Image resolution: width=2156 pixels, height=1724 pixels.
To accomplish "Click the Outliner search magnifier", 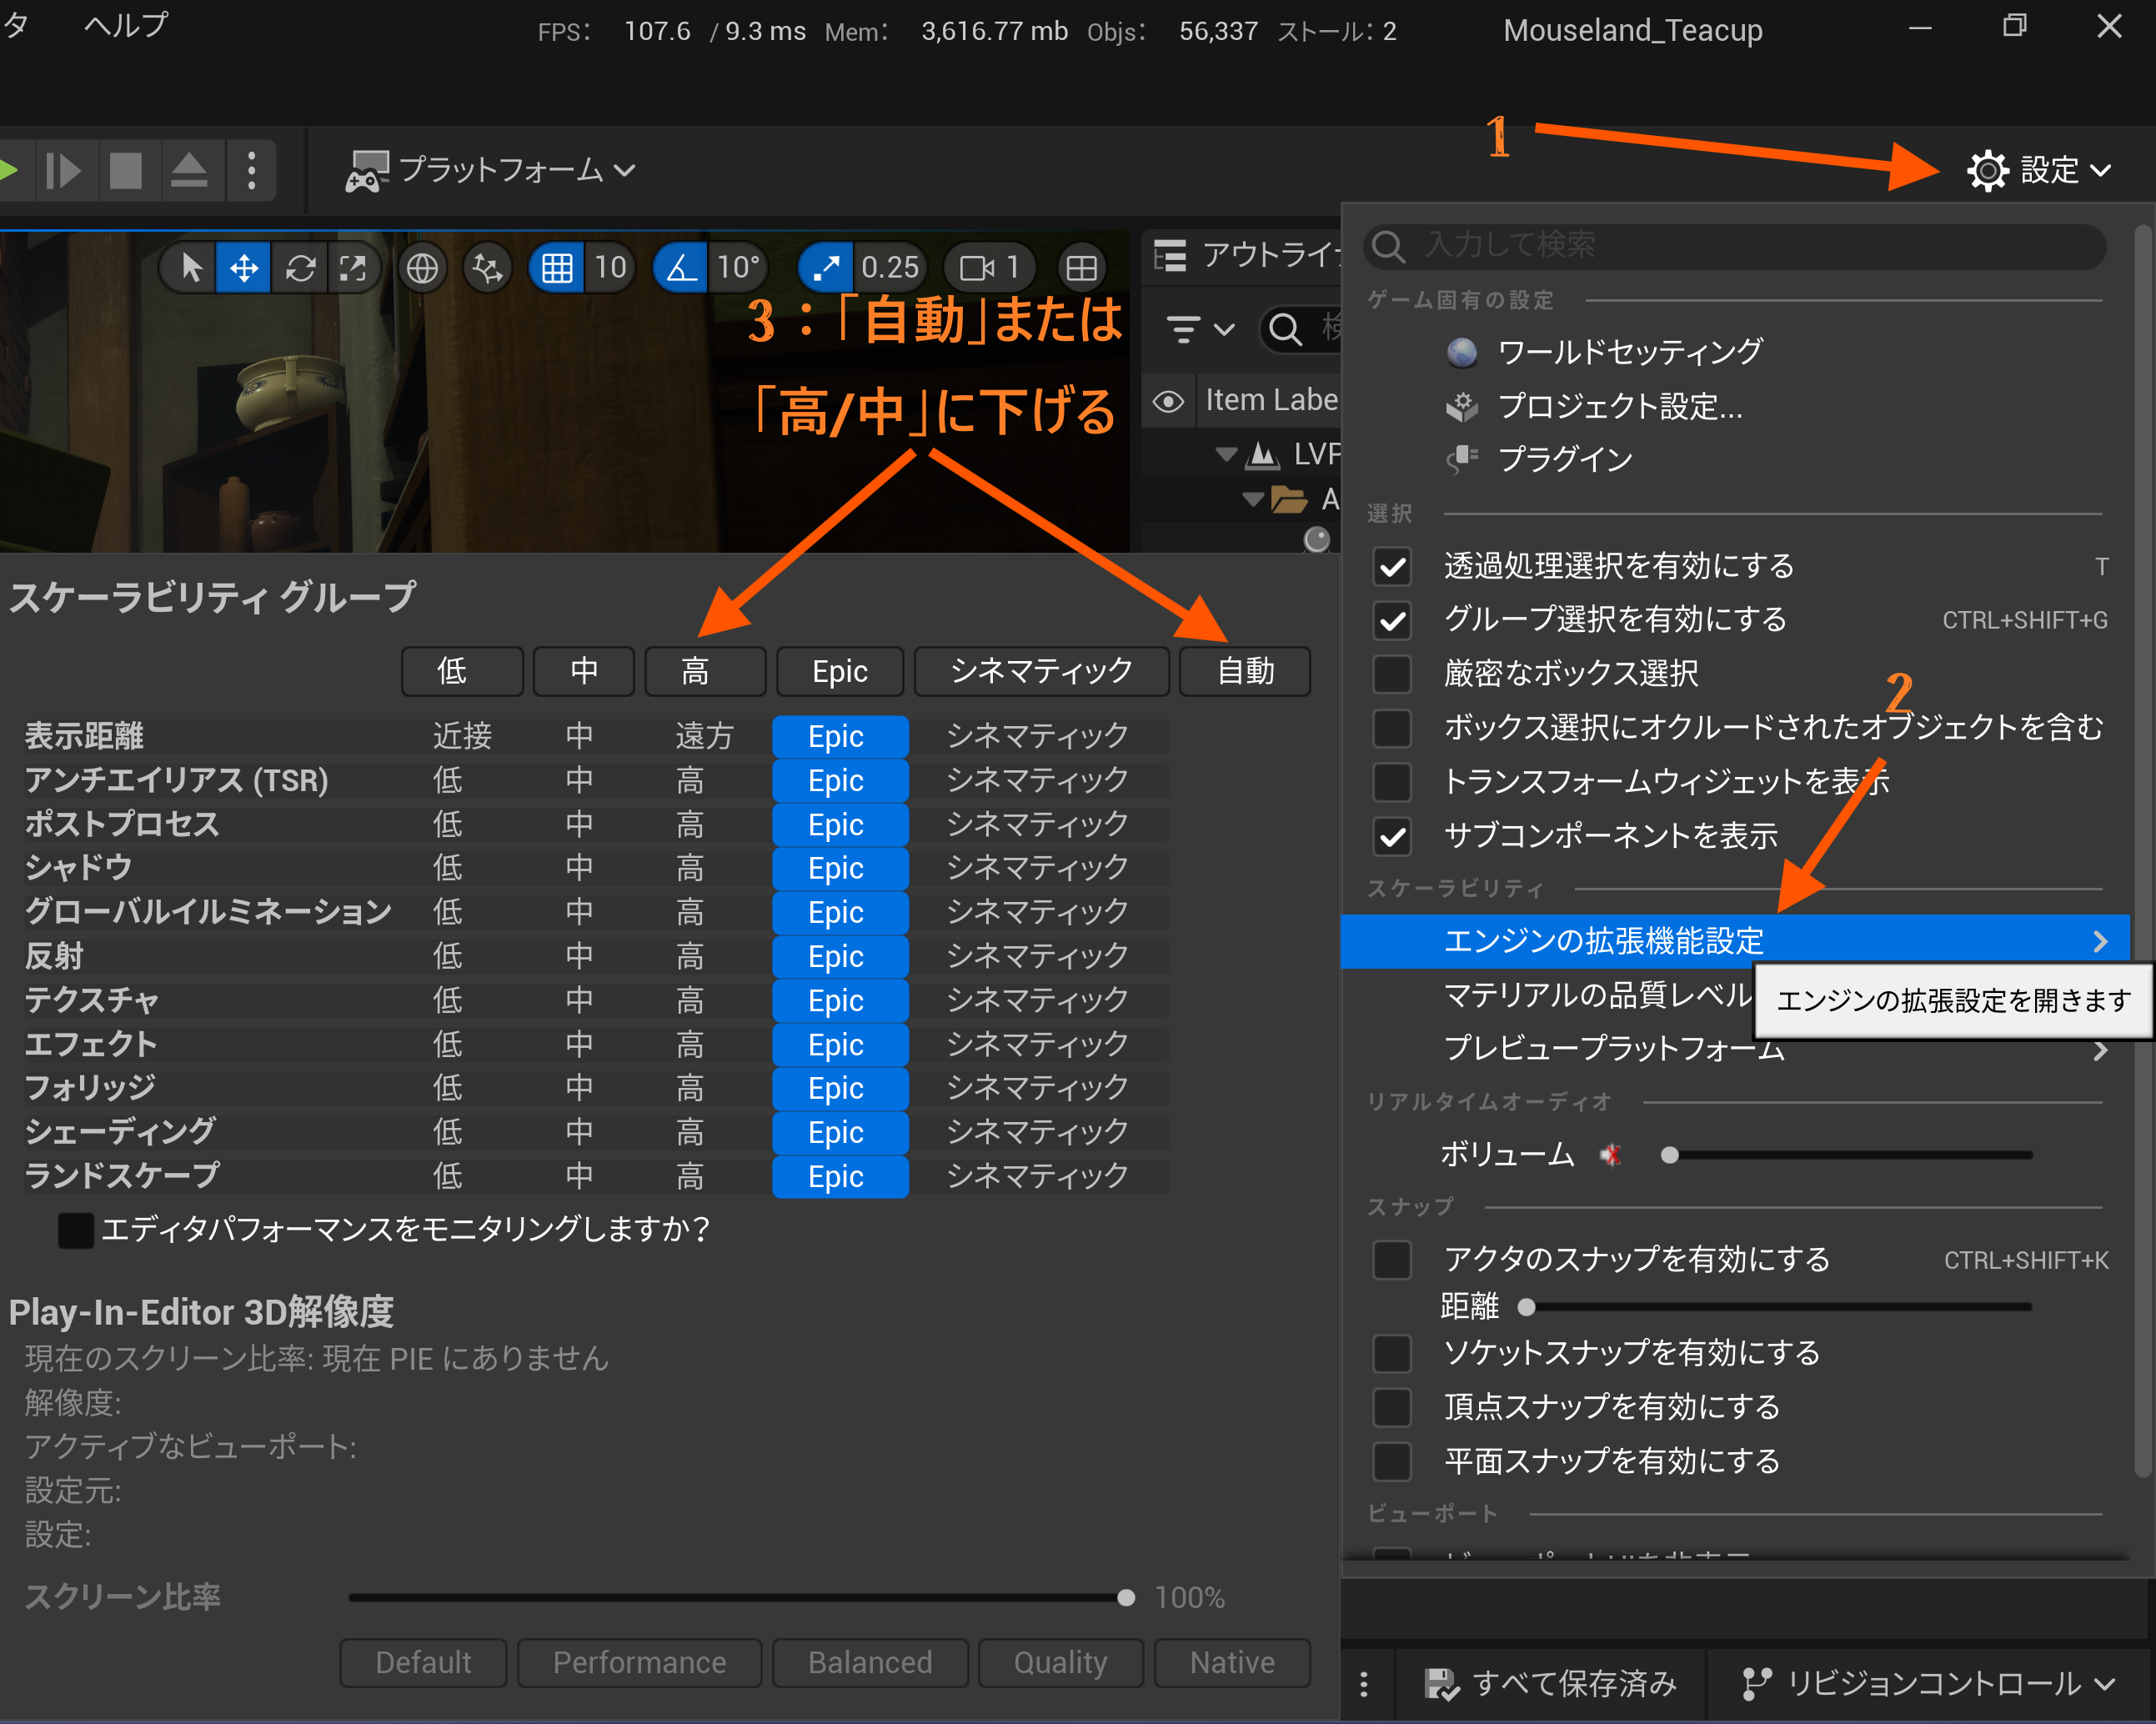I will pos(1284,329).
